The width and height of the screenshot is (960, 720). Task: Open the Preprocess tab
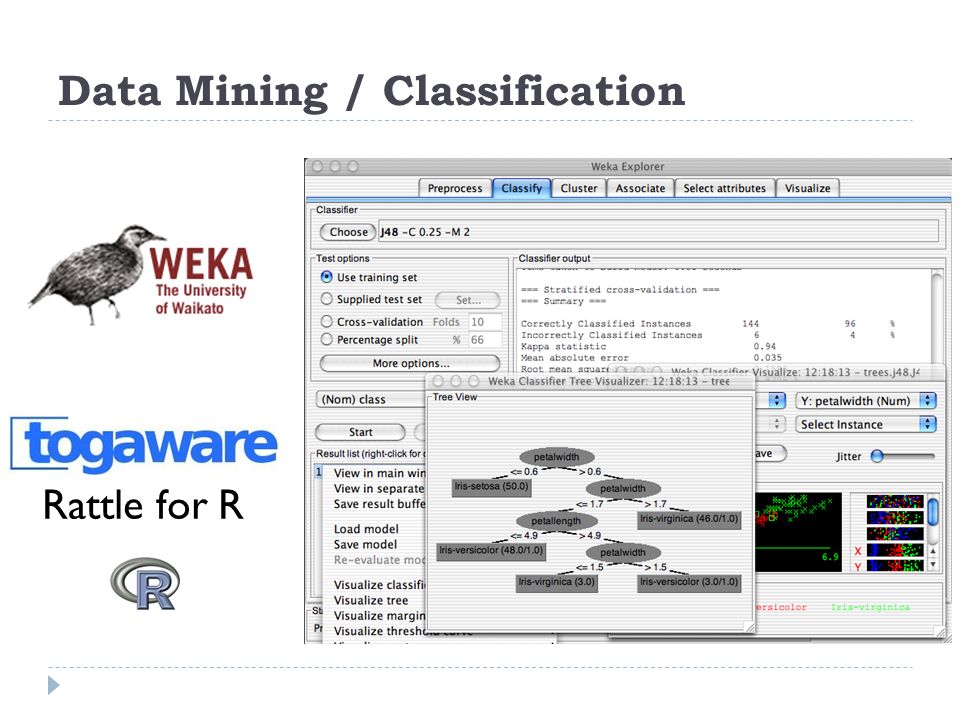click(454, 188)
